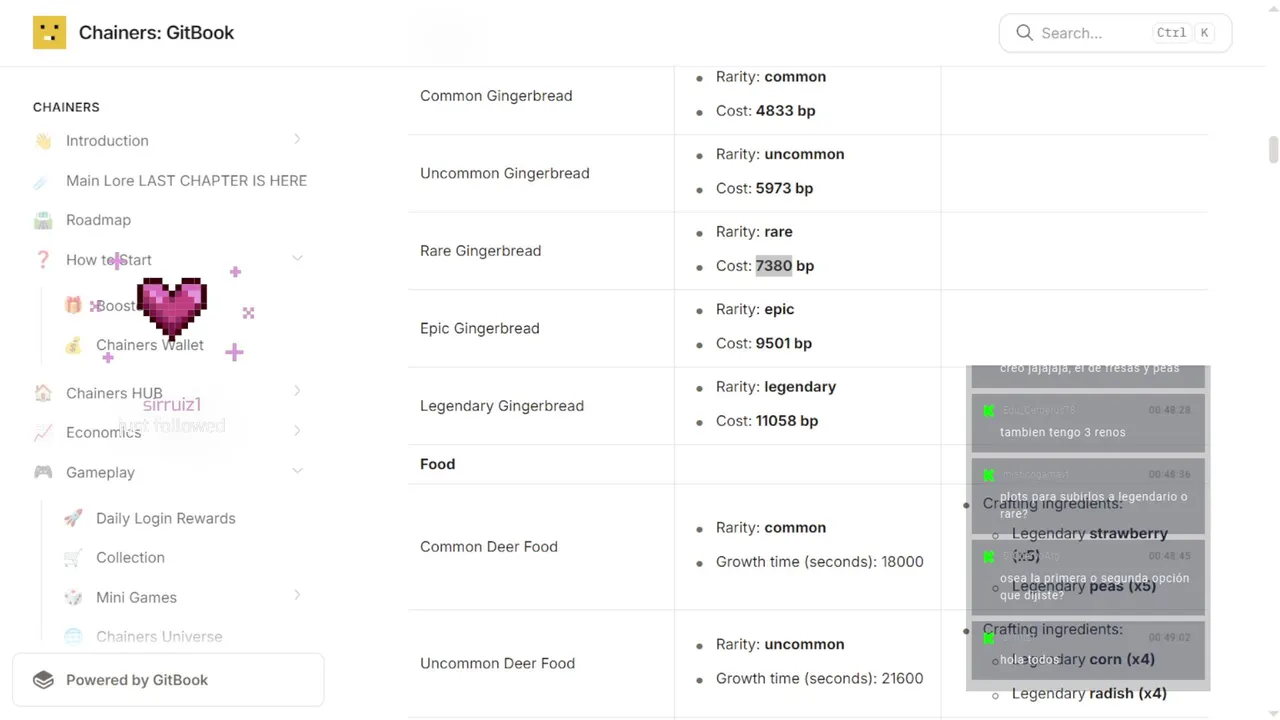1280x720 pixels.
Task: Click the game controller Gameplay icon
Action: tap(43, 472)
